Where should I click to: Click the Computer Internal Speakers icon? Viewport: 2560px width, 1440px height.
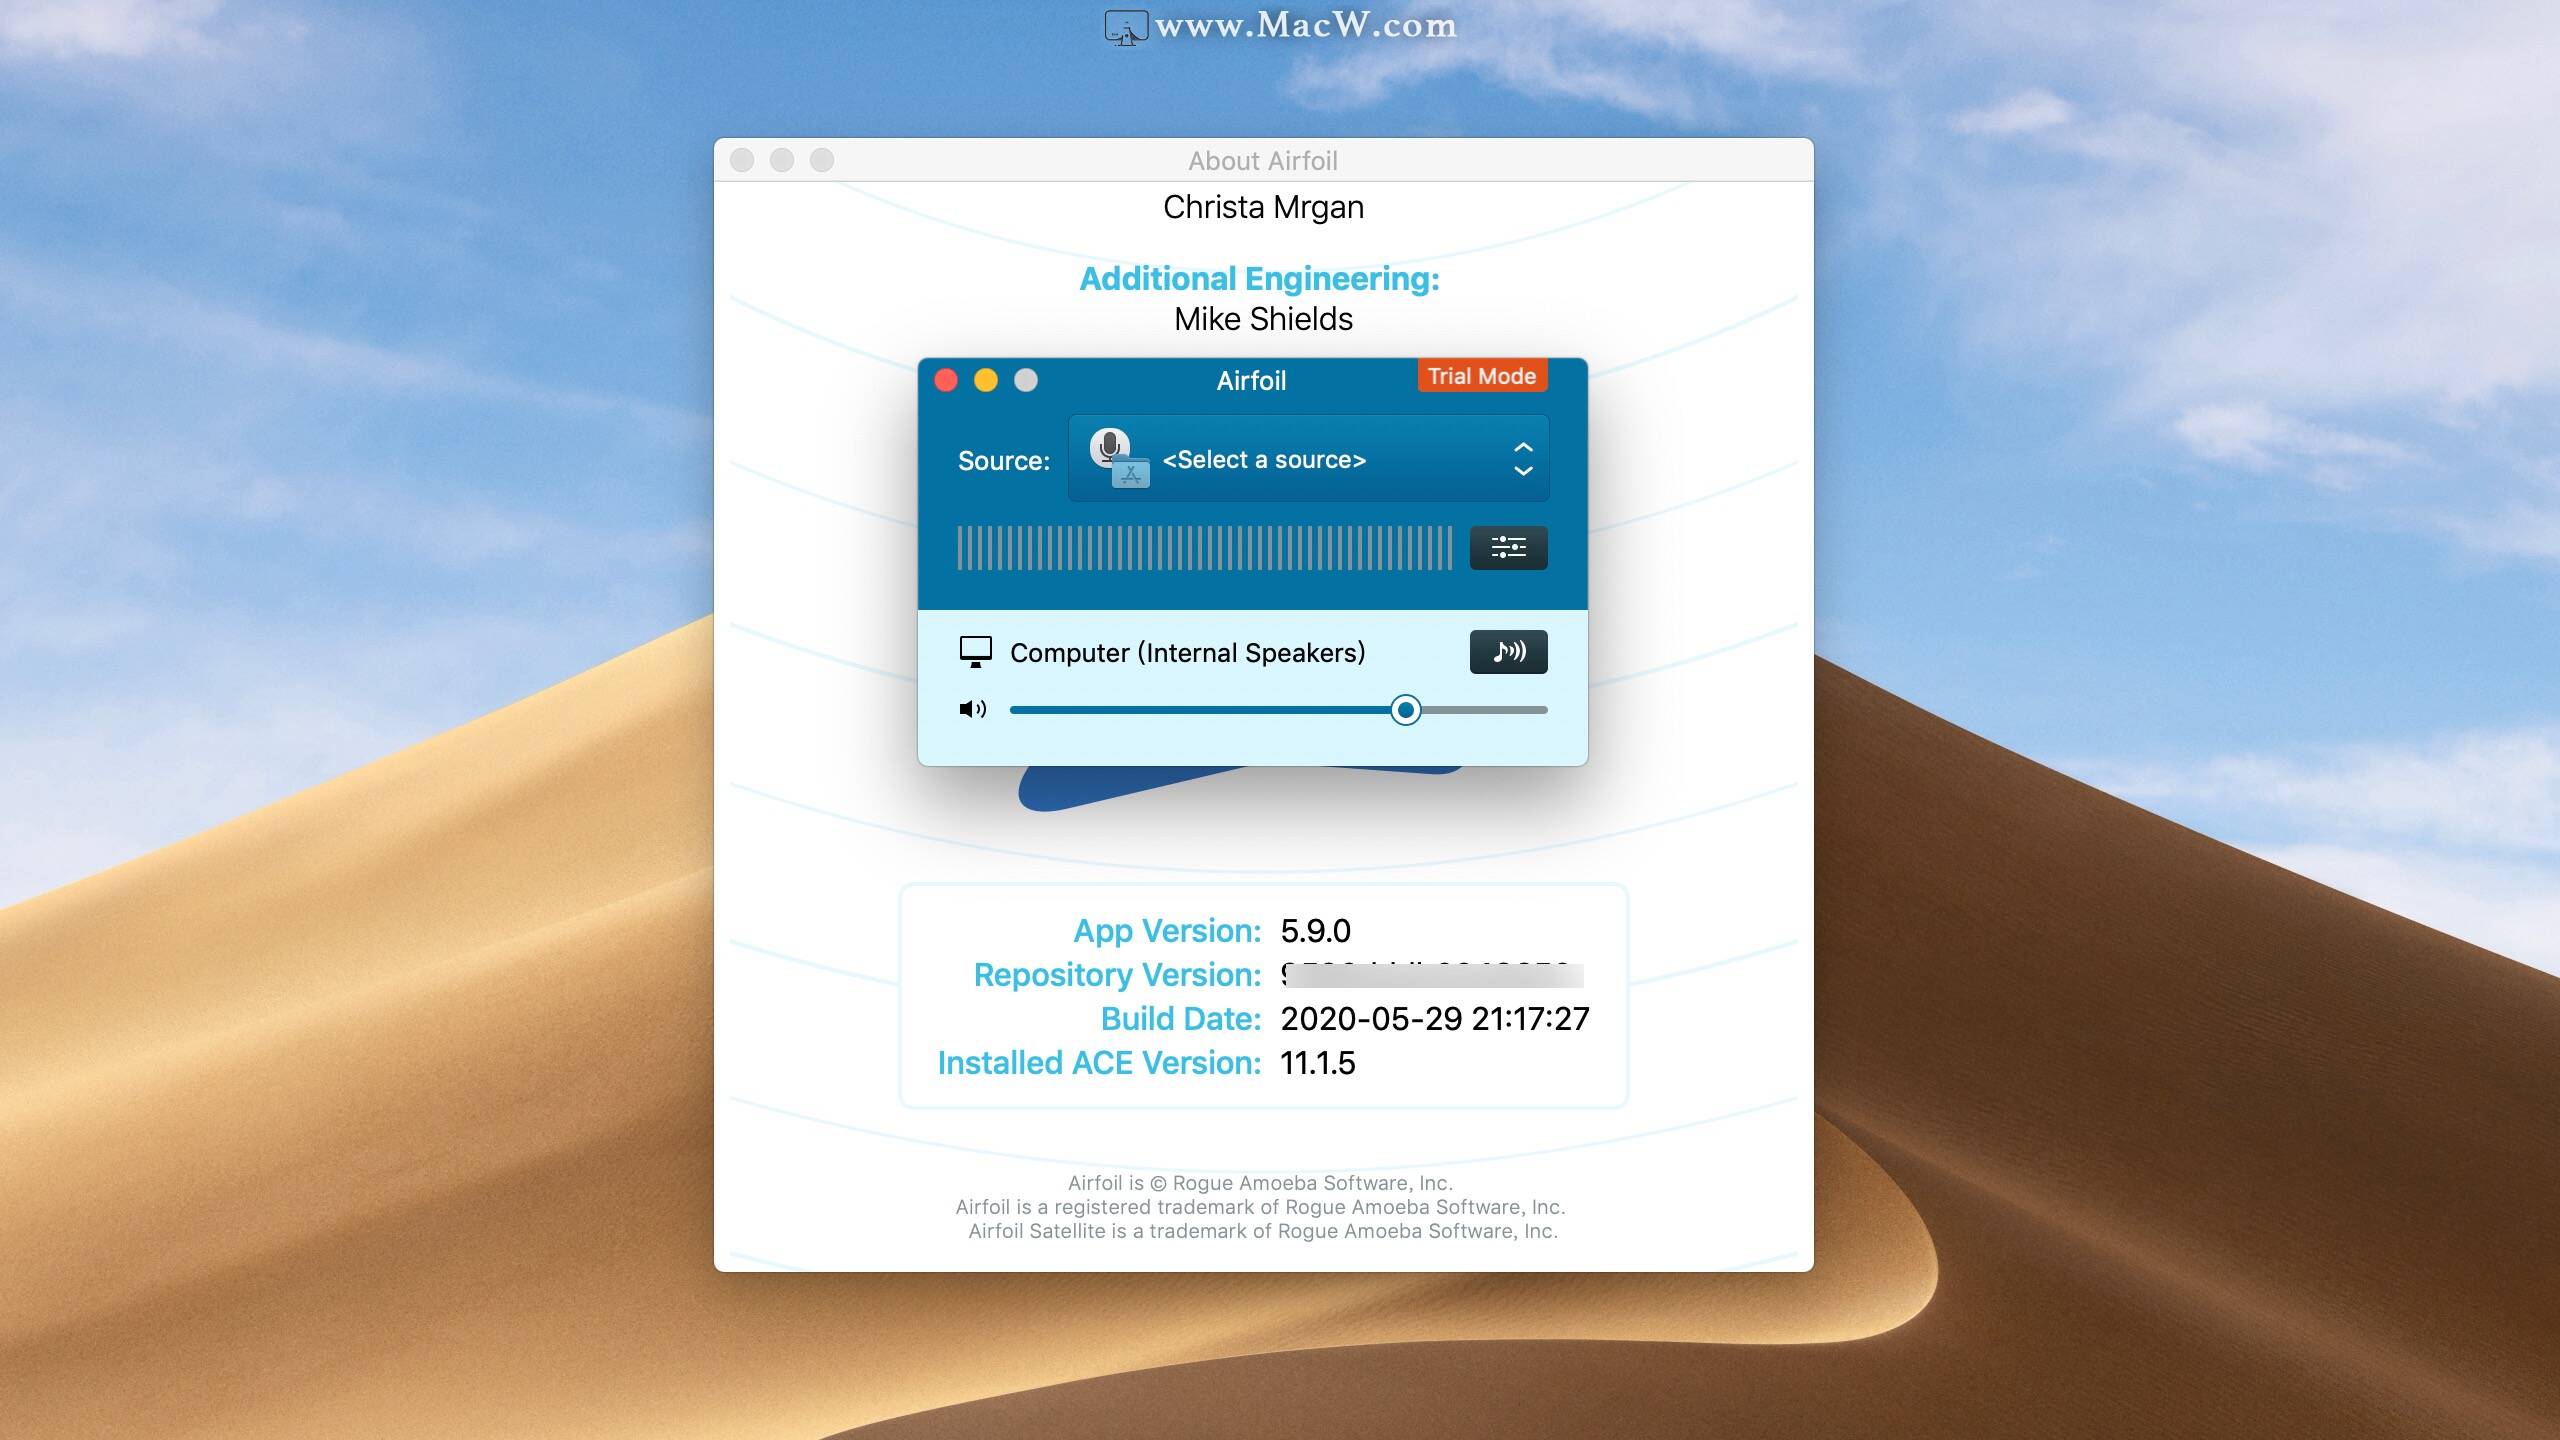972,652
